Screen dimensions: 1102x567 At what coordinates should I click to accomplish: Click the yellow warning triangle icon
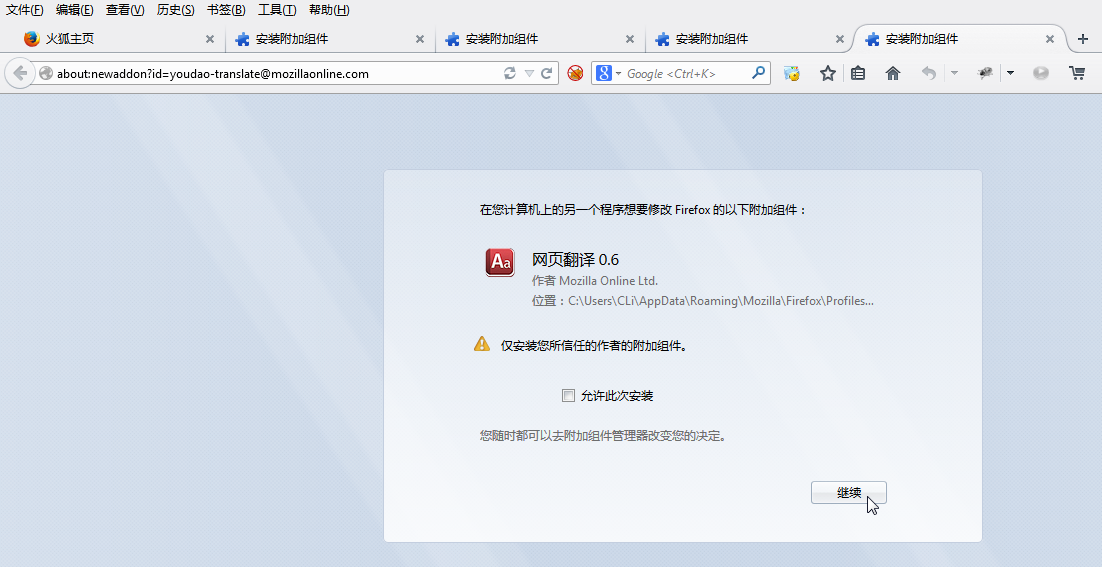(481, 344)
